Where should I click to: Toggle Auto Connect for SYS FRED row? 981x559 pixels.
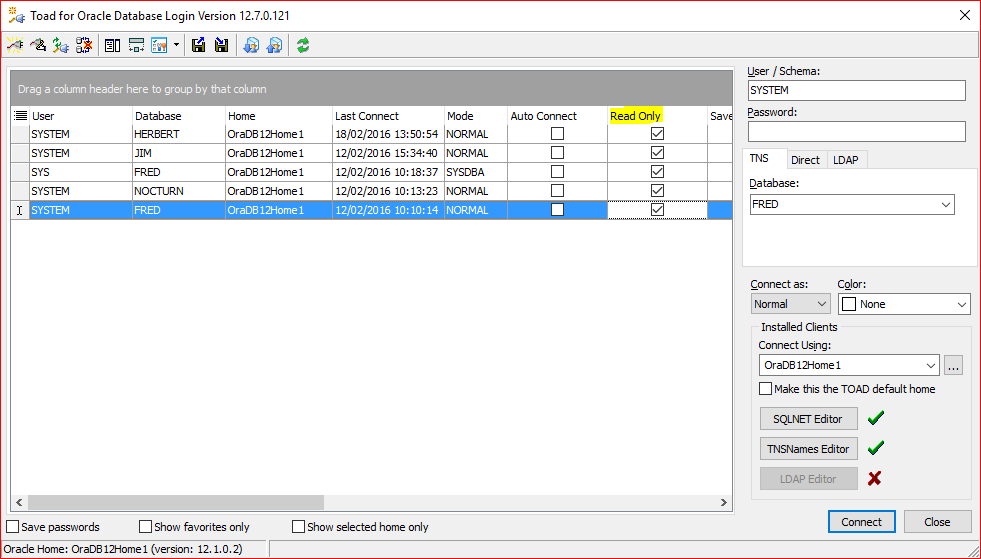click(x=557, y=172)
